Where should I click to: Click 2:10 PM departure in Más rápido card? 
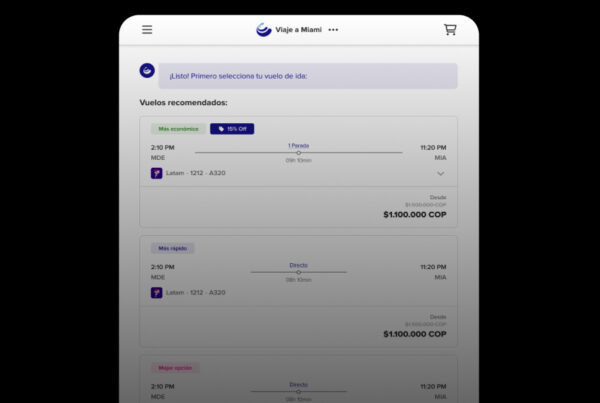[x=163, y=267]
